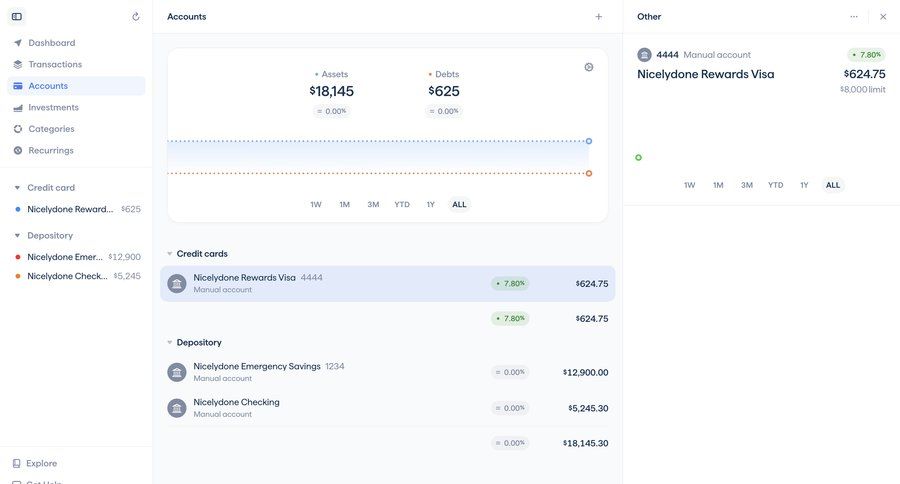Select ALL range in Accounts chart
This screenshot has width=900, height=484.
click(459, 204)
